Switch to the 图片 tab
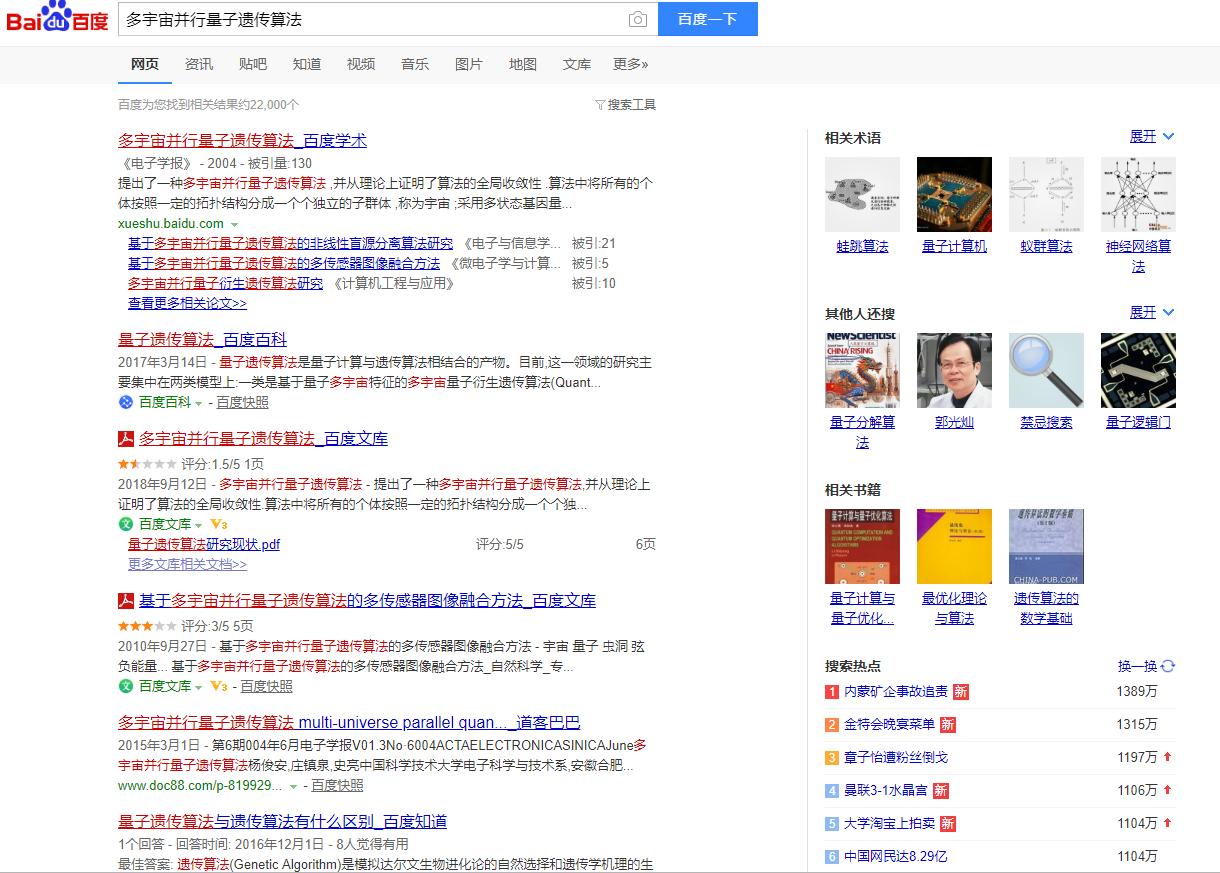This screenshot has height=873, width=1220. 468,64
